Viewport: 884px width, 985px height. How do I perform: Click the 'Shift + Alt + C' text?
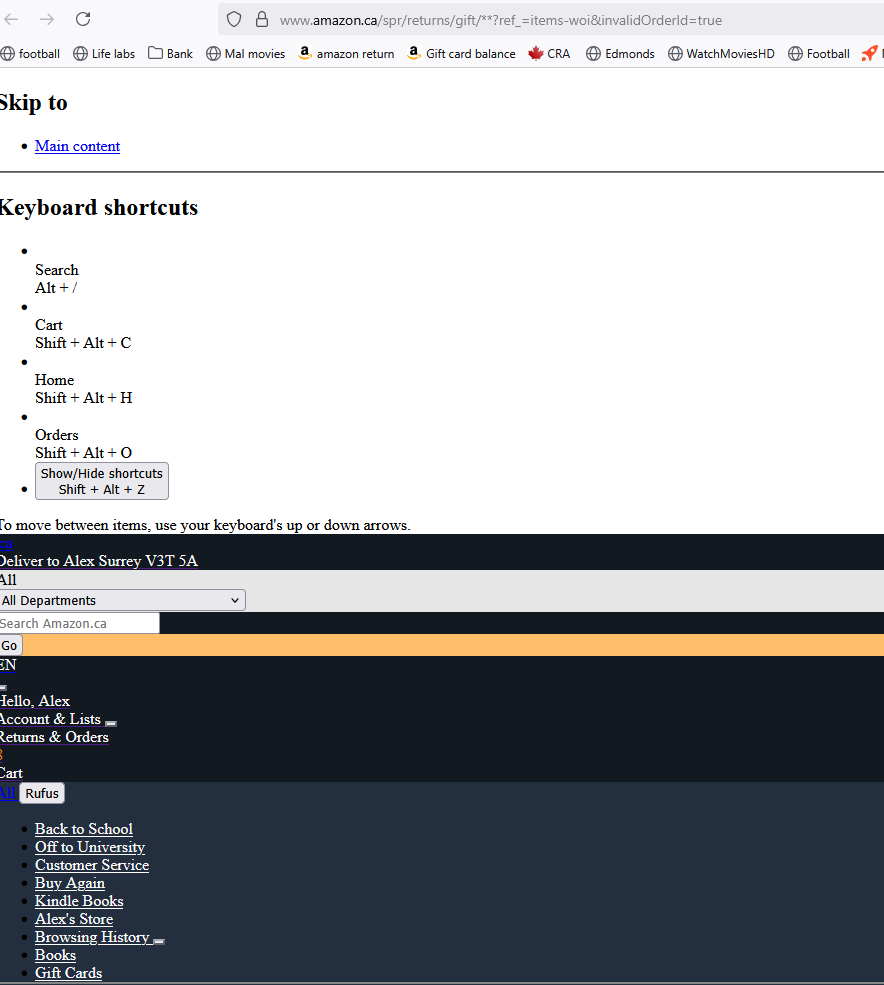point(83,343)
